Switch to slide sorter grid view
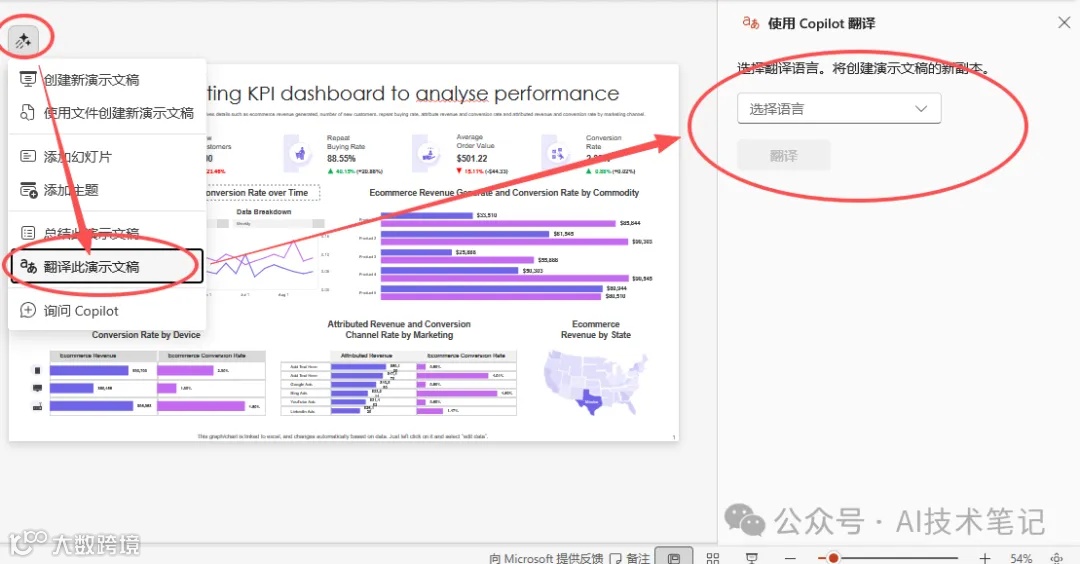 point(713,558)
